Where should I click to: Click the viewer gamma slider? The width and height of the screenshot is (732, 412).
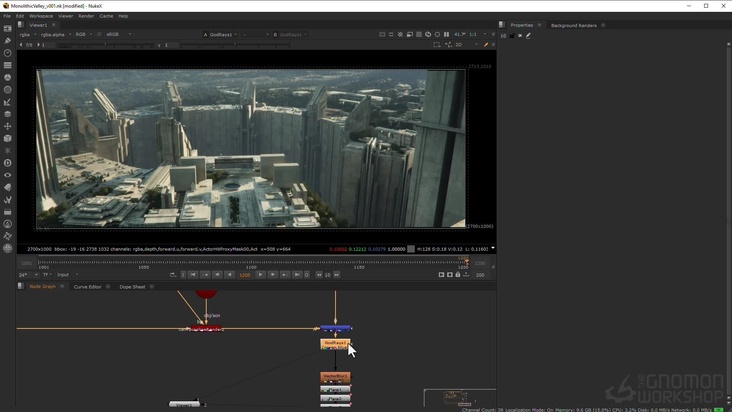coord(235,45)
